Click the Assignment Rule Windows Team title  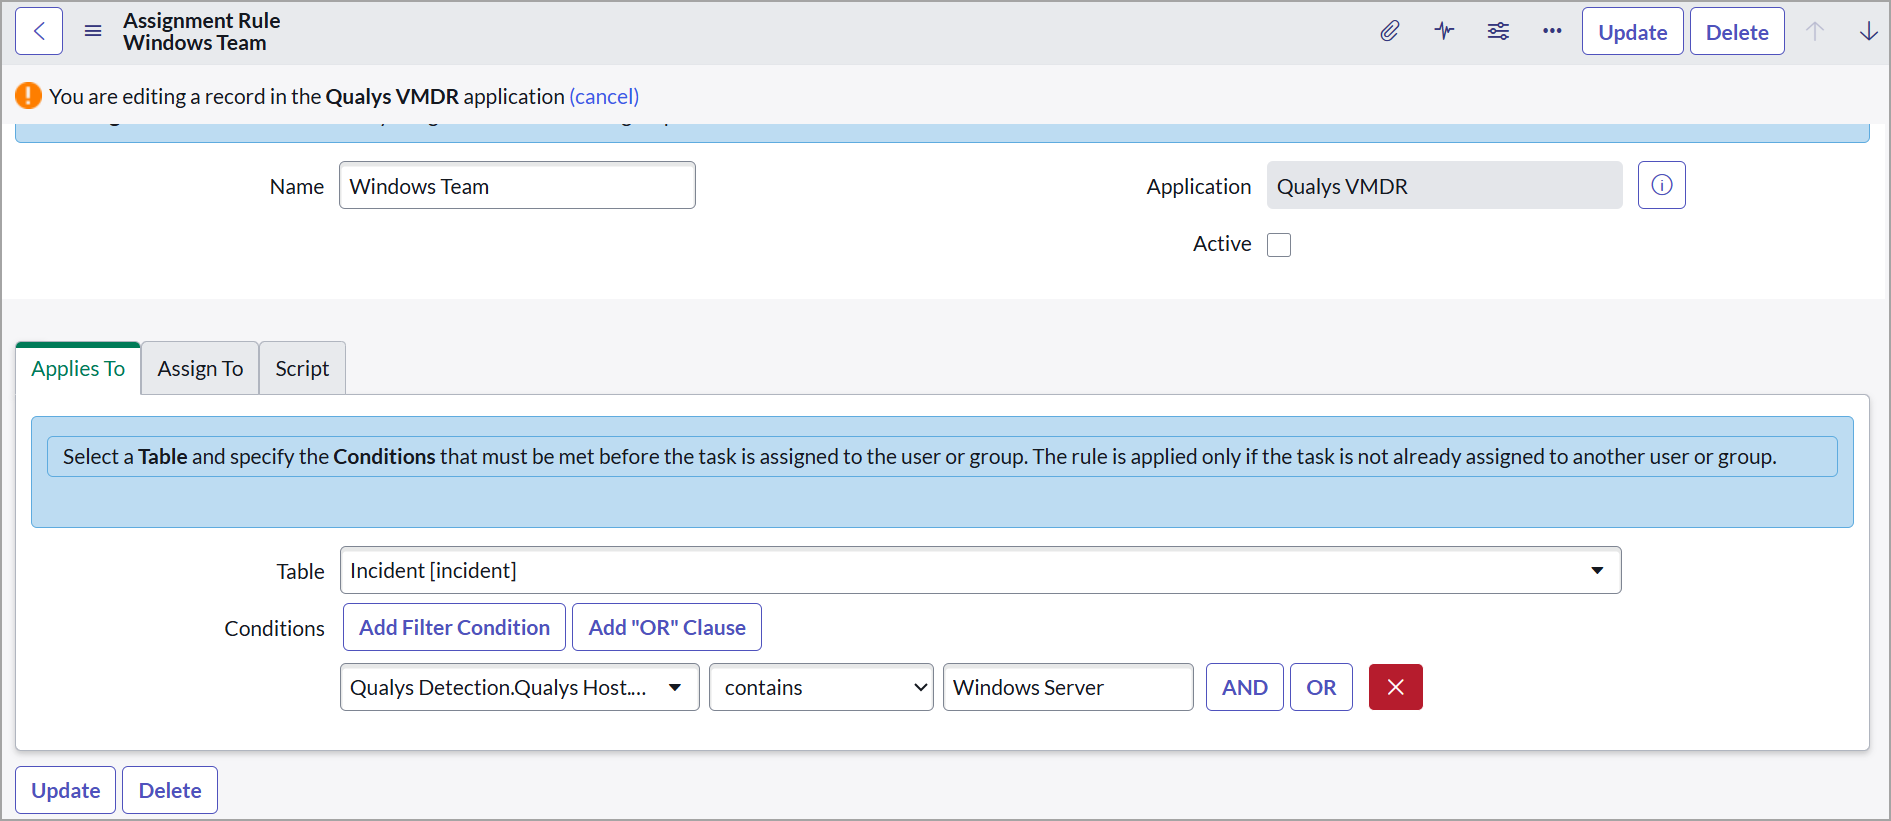tap(202, 31)
